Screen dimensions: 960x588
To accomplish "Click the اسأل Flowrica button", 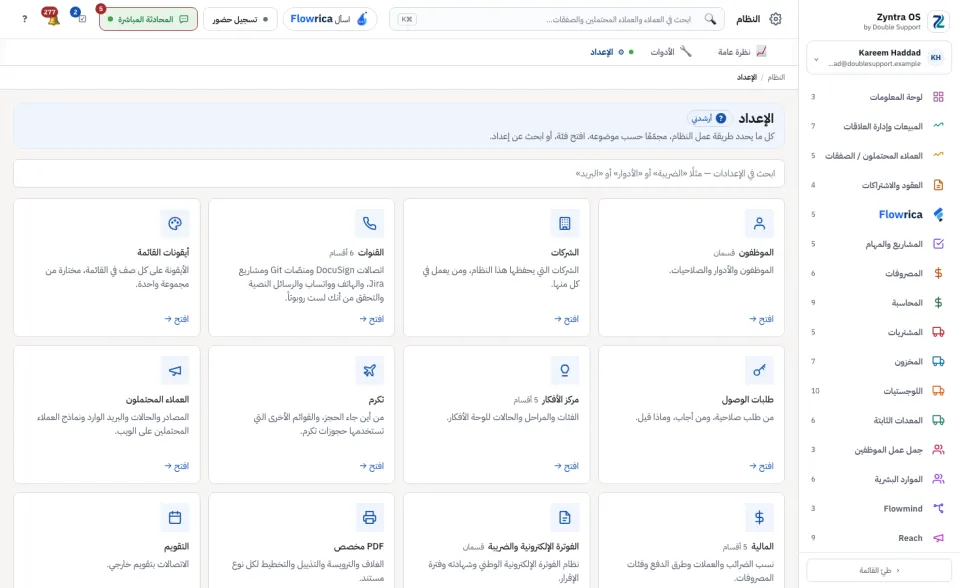I will click(329, 19).
